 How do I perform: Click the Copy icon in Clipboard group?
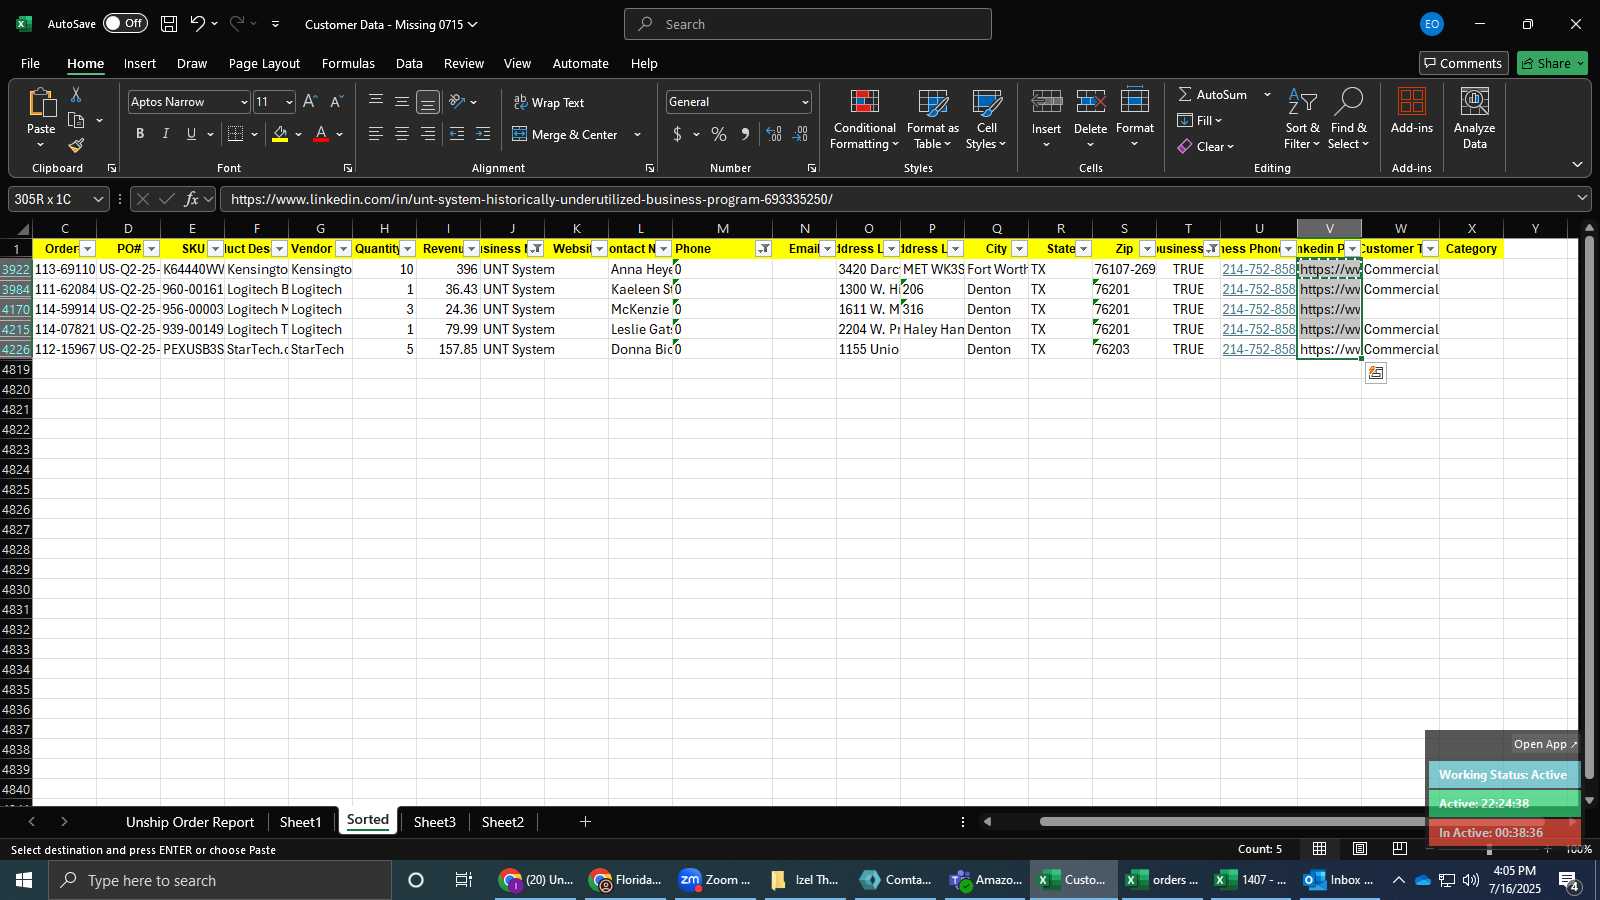(x=76, y=120)
